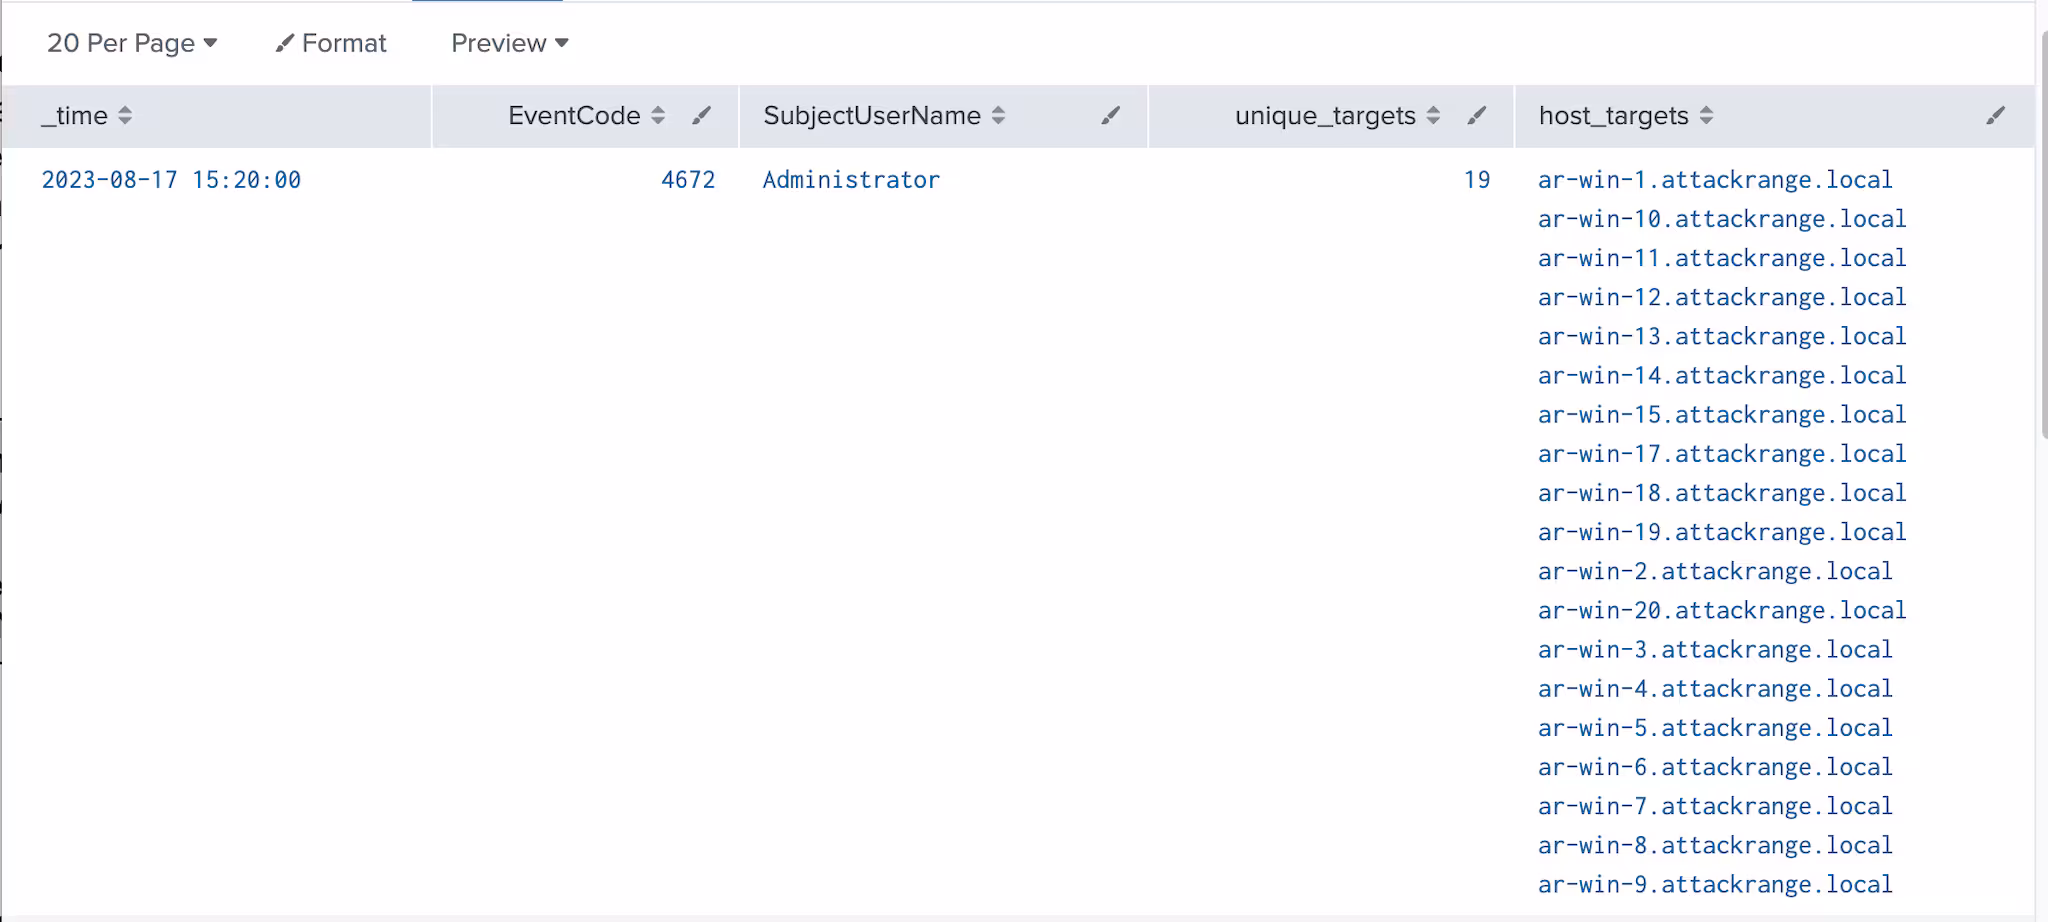The width and height of the screenshot is (2048, 922).
Task: Click the 2023-08-17 15:20:00 timestamp value
Action: (x=171, y=180)
